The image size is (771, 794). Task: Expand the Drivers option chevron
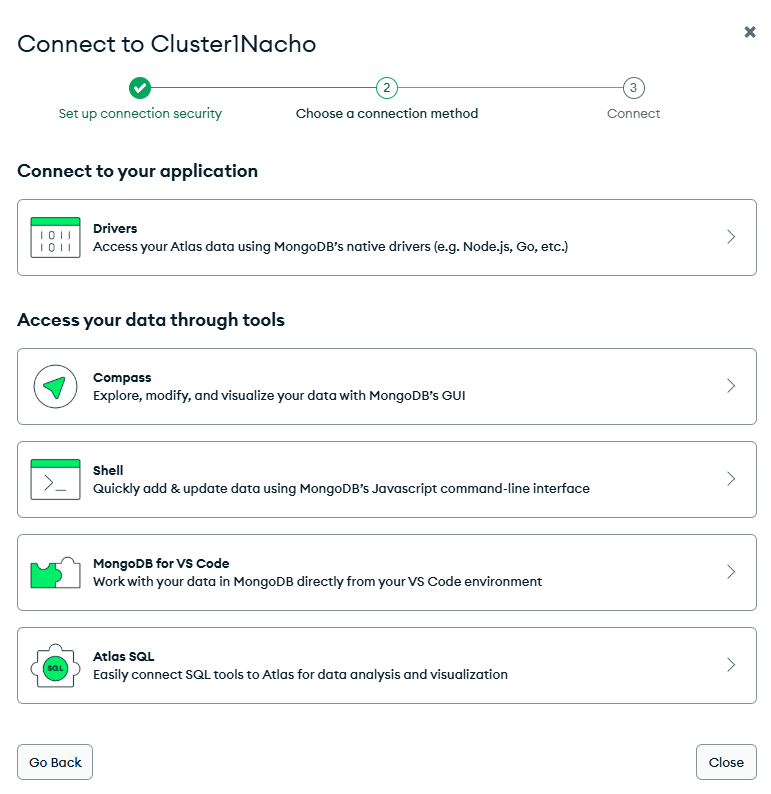731,237
